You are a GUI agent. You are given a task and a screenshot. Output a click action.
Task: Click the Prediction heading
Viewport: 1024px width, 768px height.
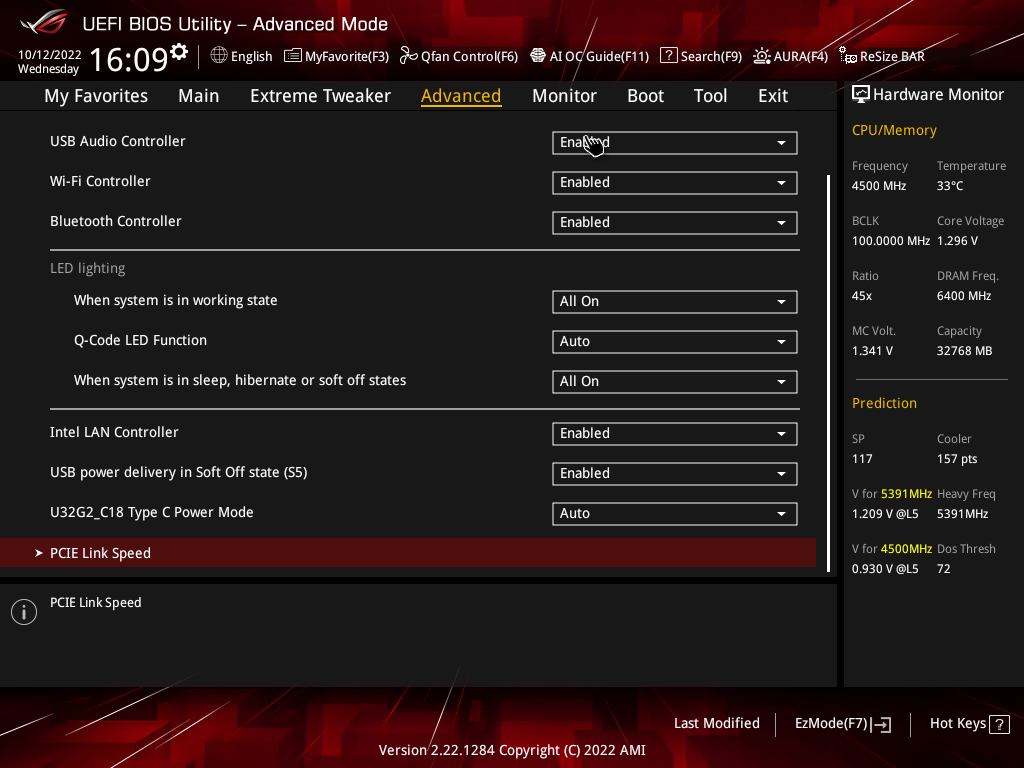click(884, 403)
